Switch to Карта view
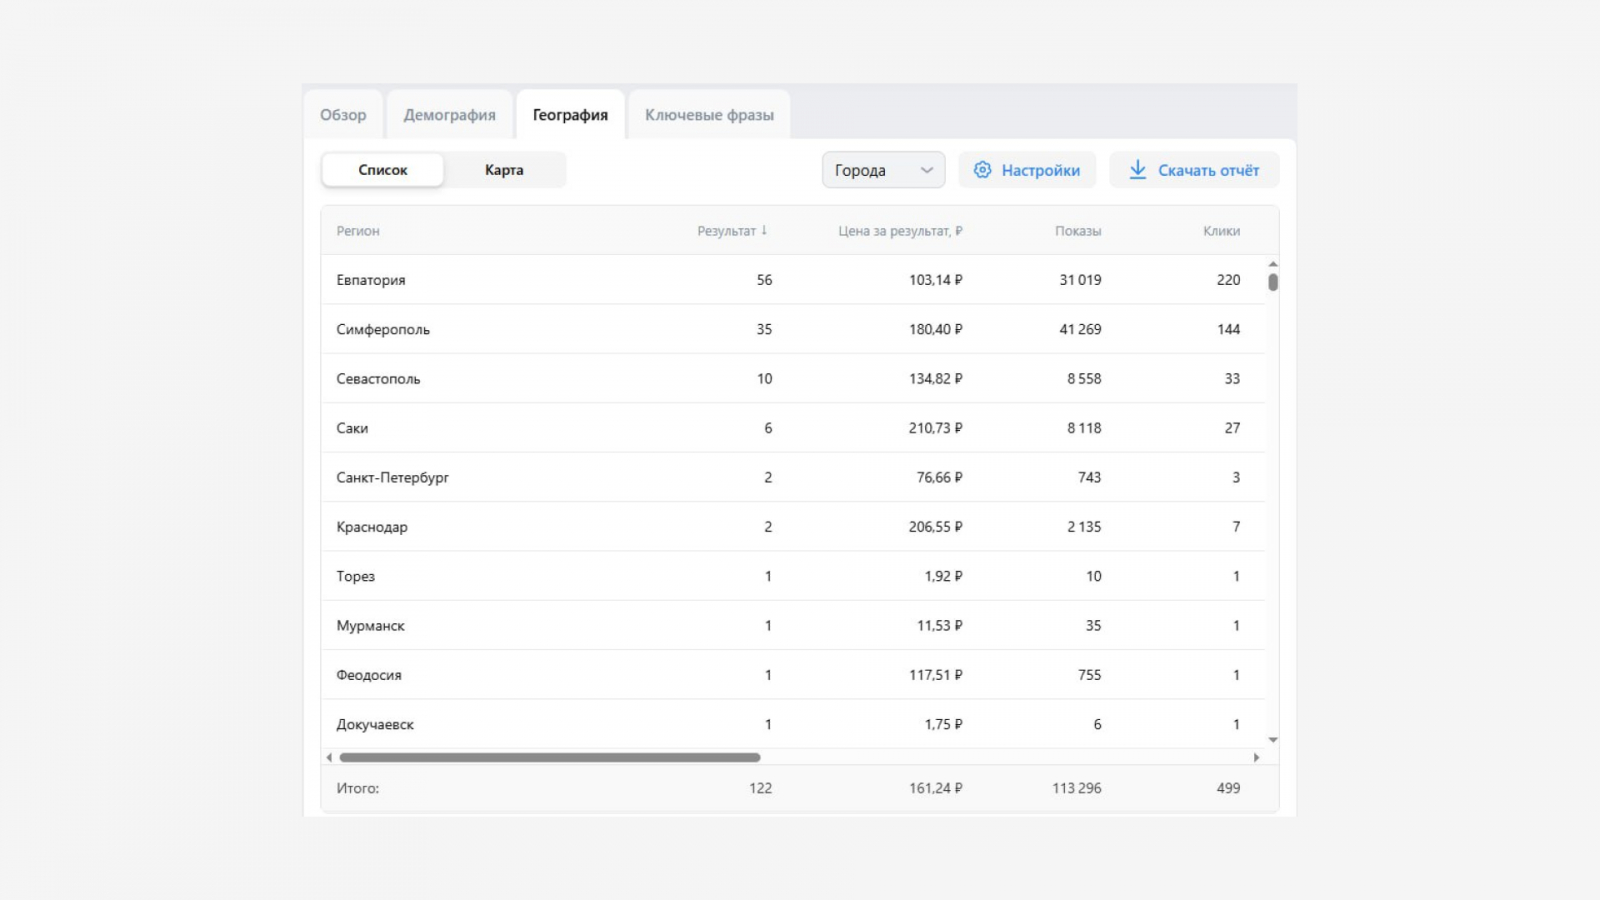 point(504,170)
